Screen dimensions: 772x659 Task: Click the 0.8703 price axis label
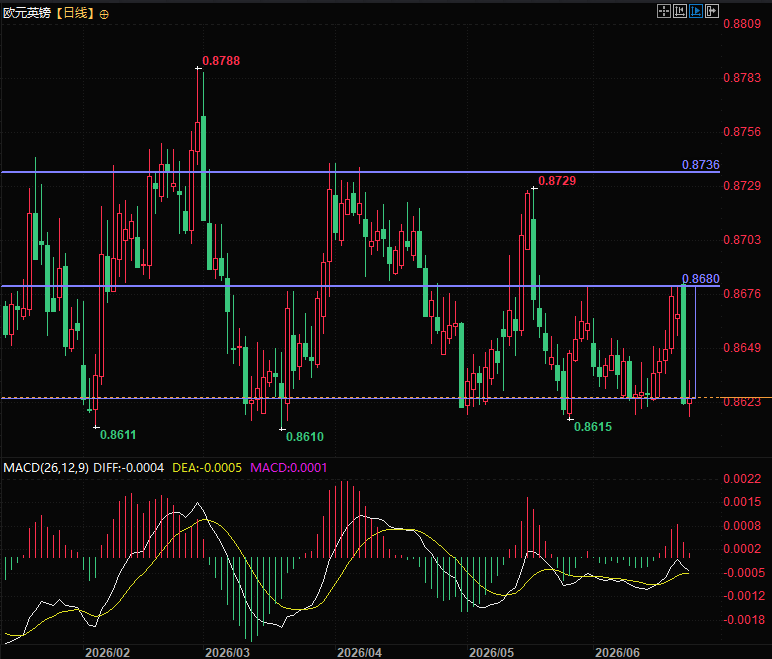point(742,240)
